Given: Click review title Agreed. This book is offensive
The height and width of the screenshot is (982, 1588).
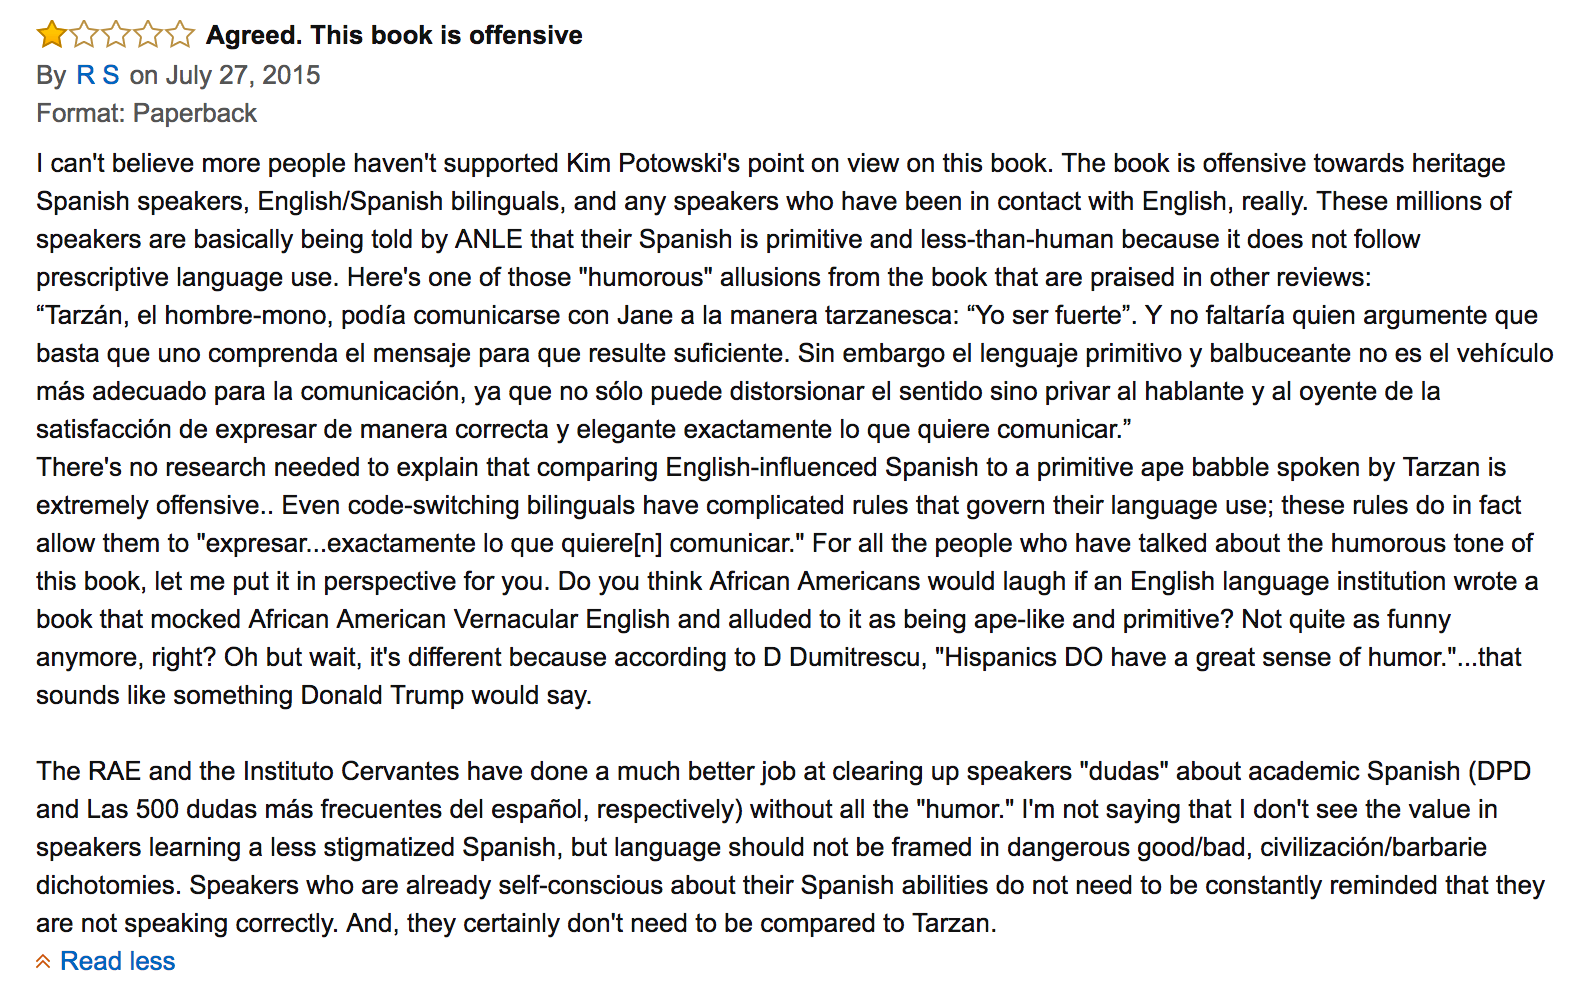Looking at the screenshot, I should 394,35.
